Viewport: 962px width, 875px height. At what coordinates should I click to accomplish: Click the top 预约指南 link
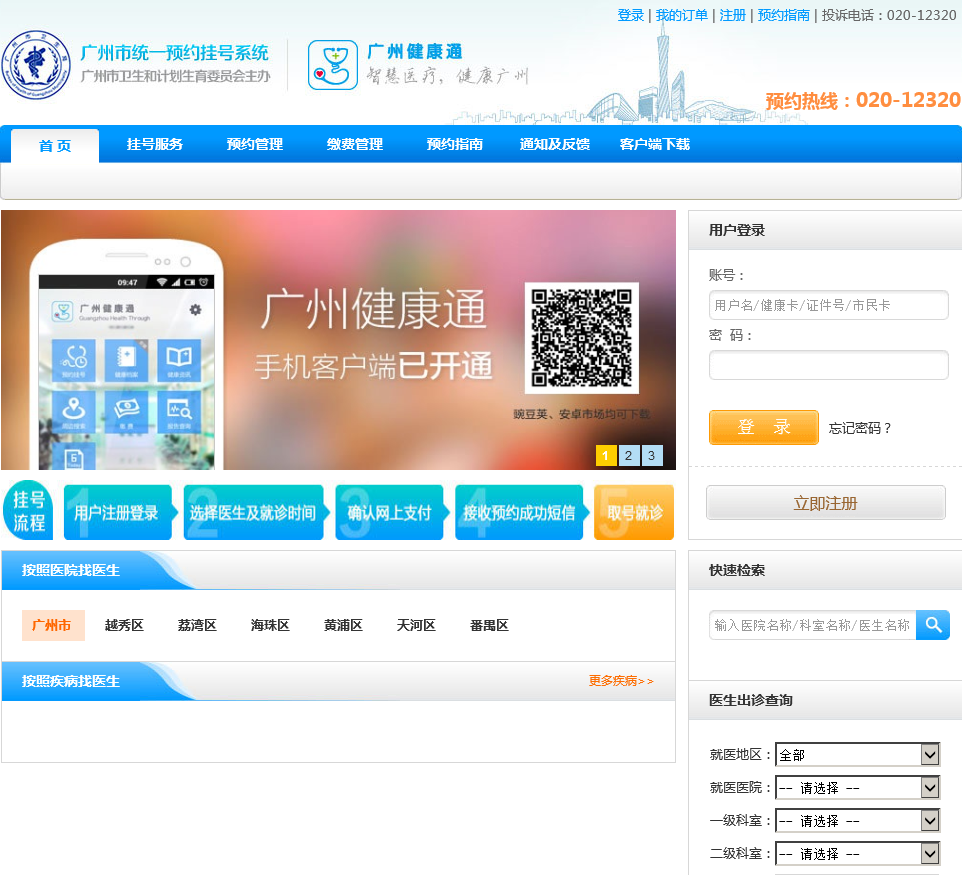[x=783, y=15]
